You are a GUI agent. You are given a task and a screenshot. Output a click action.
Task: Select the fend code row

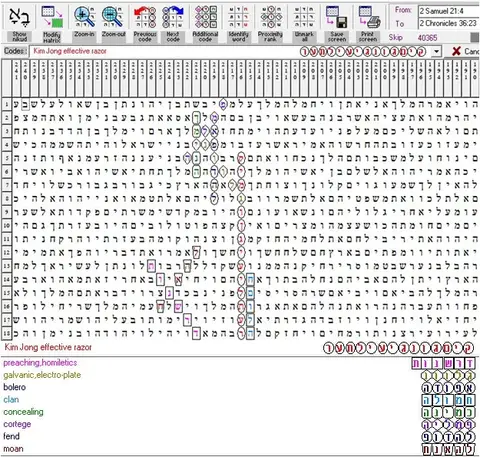click(x=240, y=436)
